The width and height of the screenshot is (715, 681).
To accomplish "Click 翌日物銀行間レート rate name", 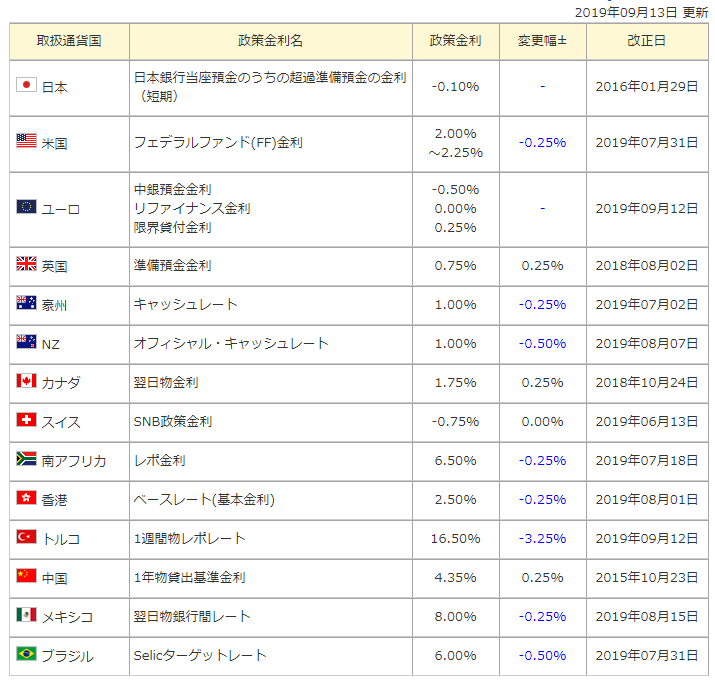I will point(192,617).
